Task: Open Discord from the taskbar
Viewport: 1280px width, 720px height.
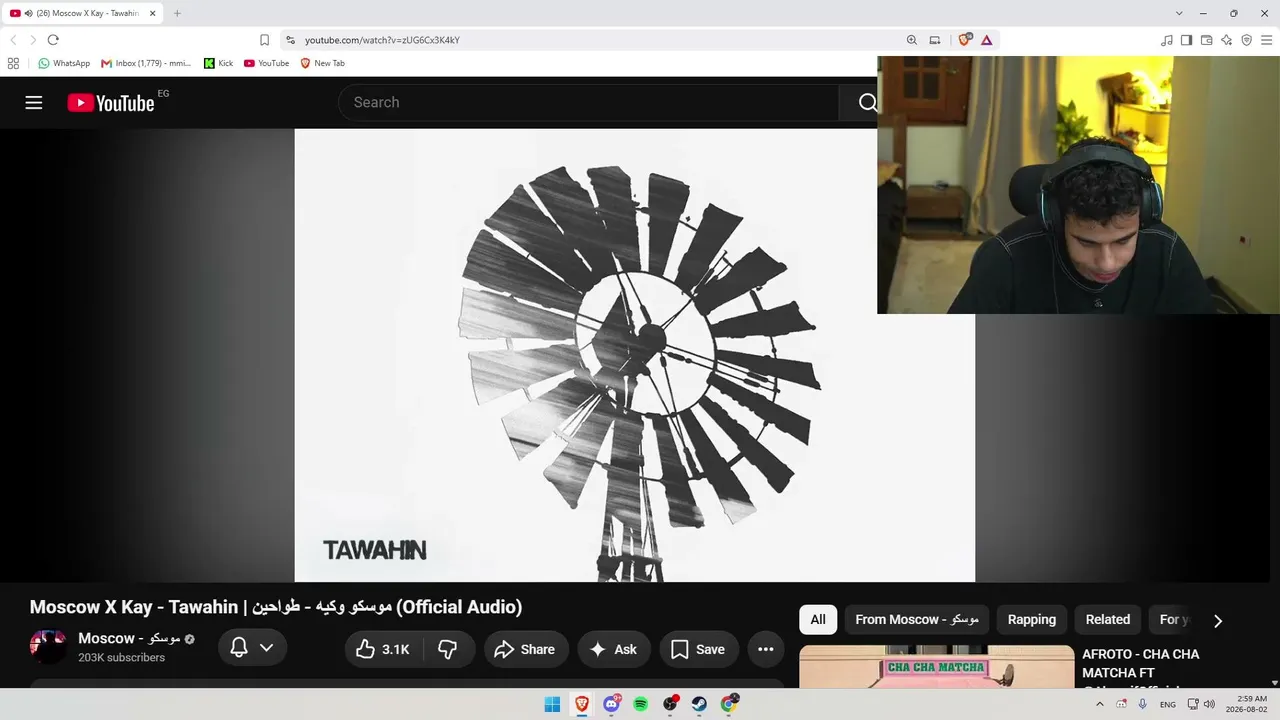Action: coord(611,704)
